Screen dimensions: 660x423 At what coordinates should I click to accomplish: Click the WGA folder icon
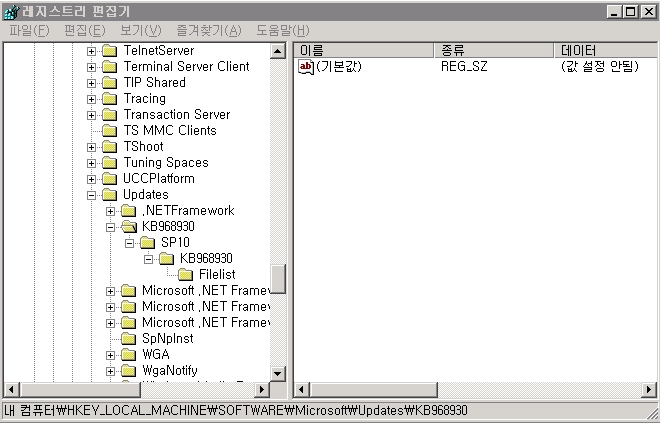(x=128, y=355)
